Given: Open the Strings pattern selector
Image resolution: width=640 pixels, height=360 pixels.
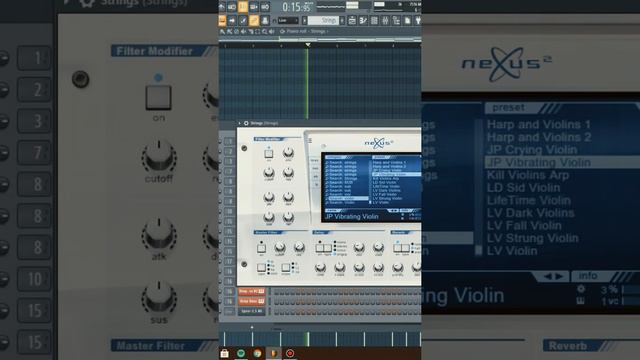Looking at the screenshot, I should (x=323, y=20).
